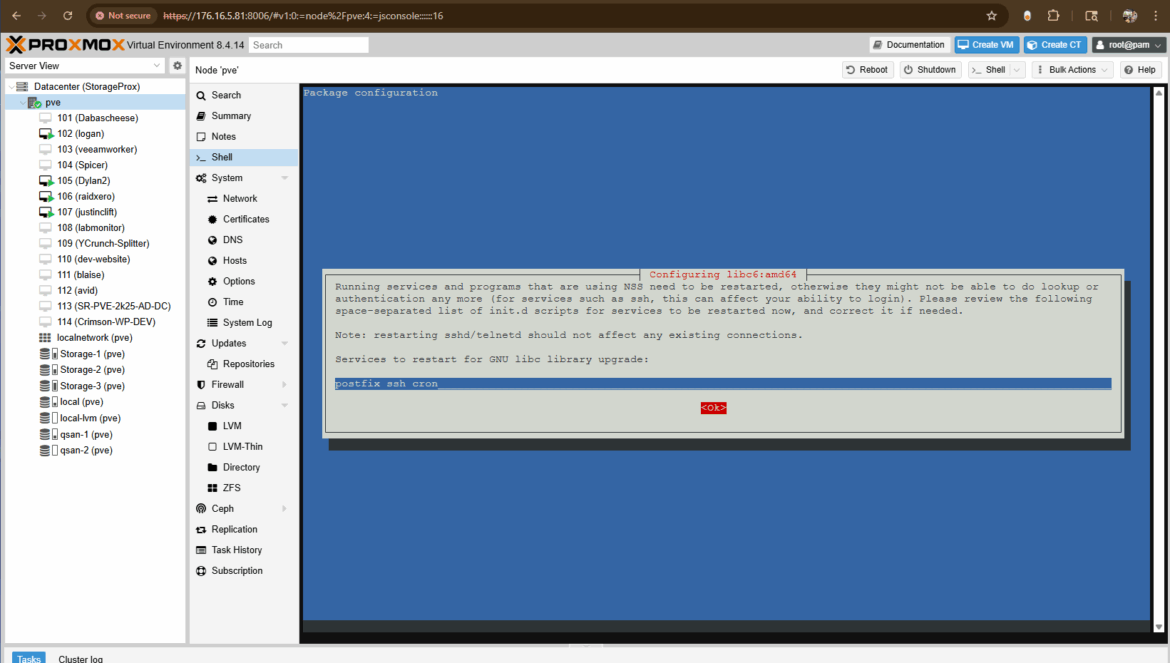Click the Storage-1 (pve) storage icon
This screenshot has width=1170, height=663.
pos(47,354)
